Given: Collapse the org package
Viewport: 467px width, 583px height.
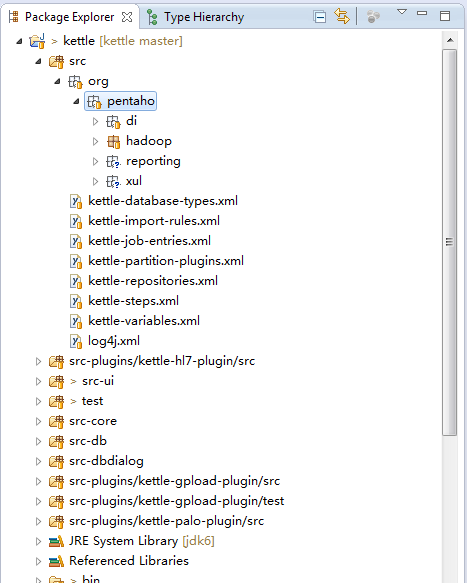Looking at the screenshot, I should pos(57,81).
